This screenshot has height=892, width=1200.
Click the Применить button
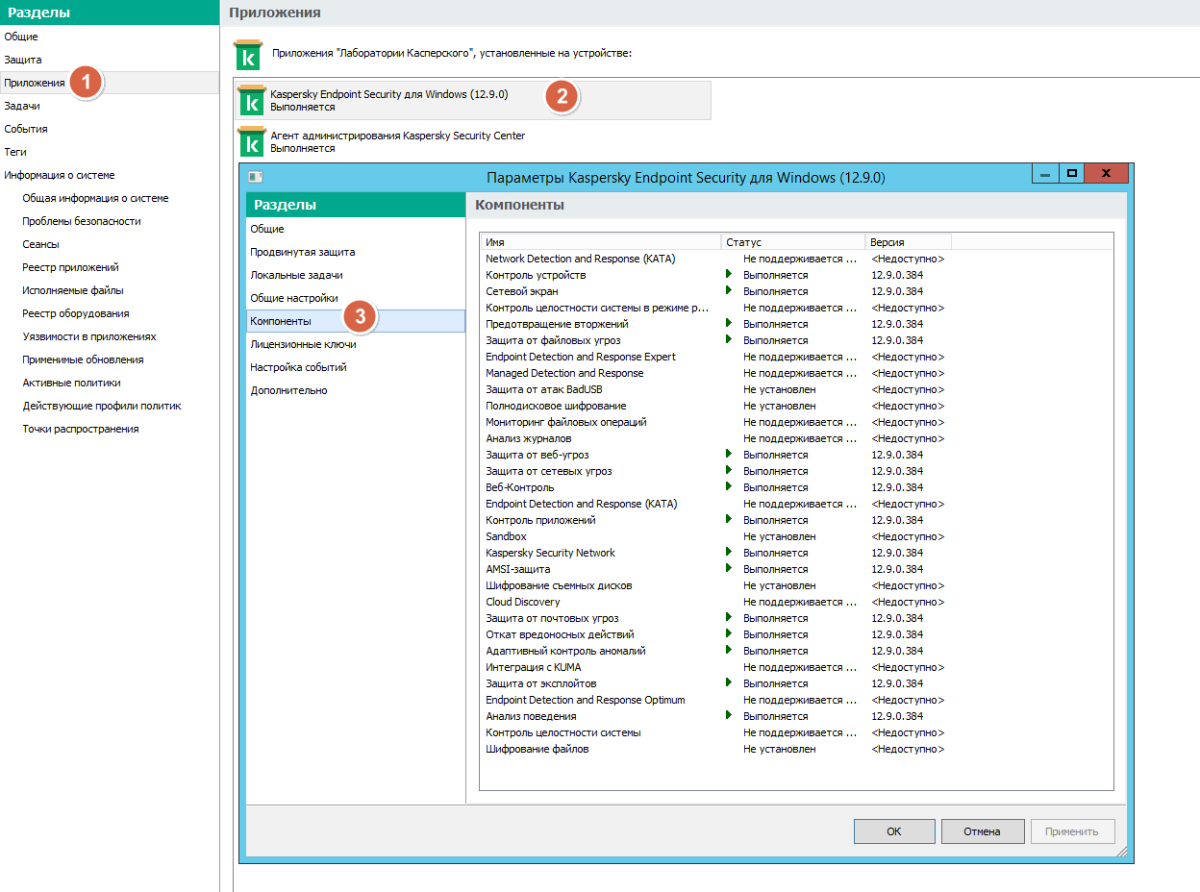(1072, 831)
